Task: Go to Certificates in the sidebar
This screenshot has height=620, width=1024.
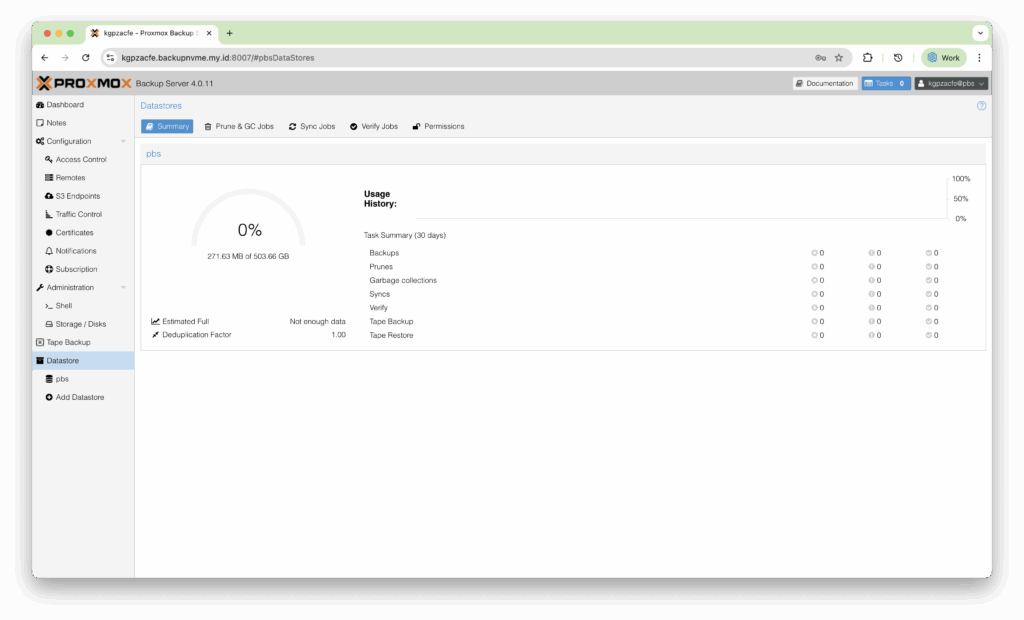Action: [74, 233]
